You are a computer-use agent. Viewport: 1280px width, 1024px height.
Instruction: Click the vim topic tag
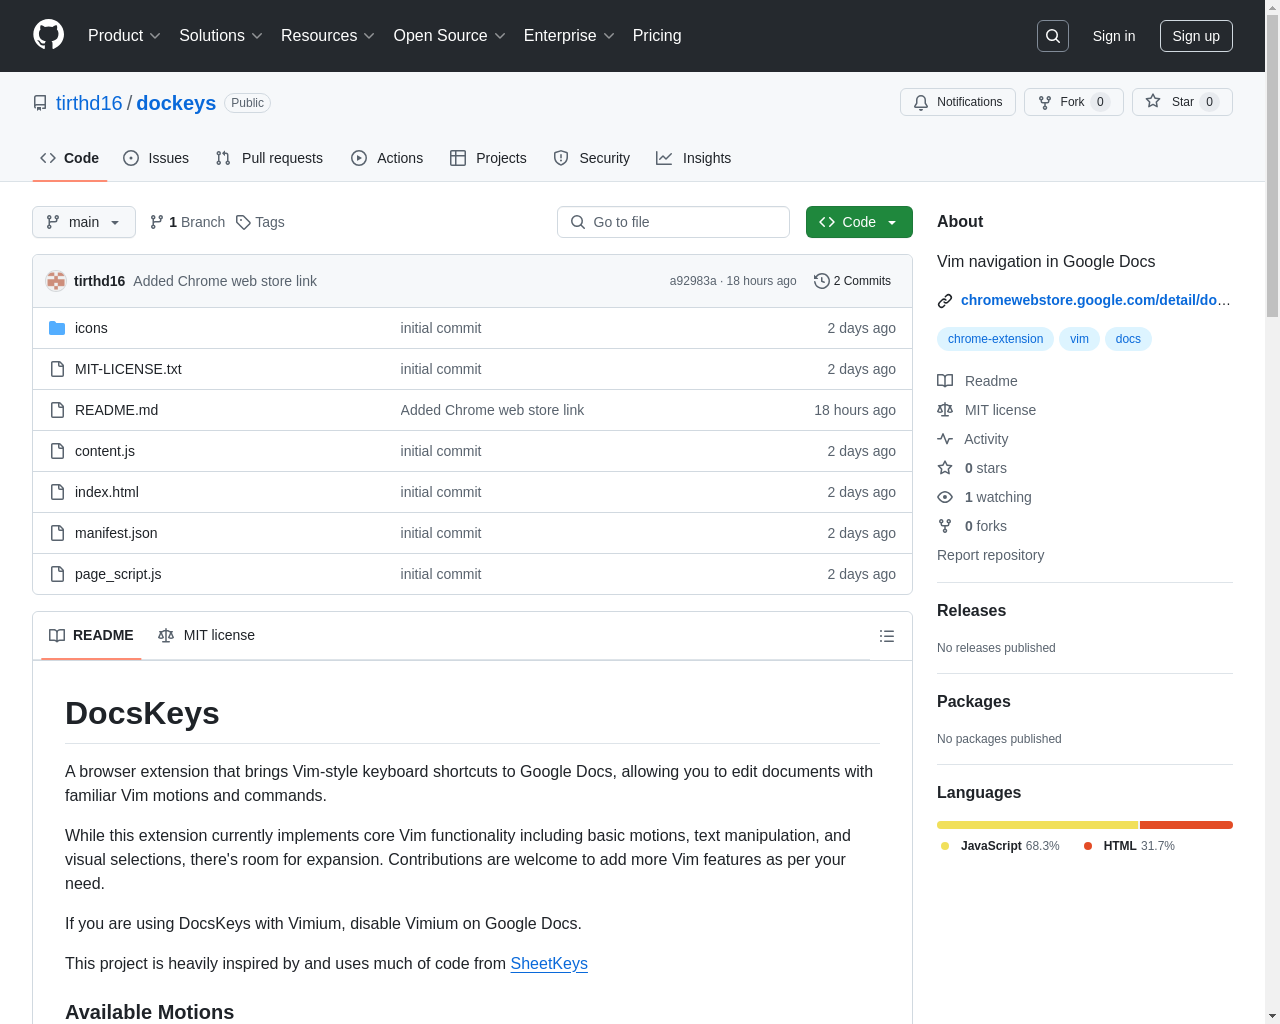point(1079,339)
